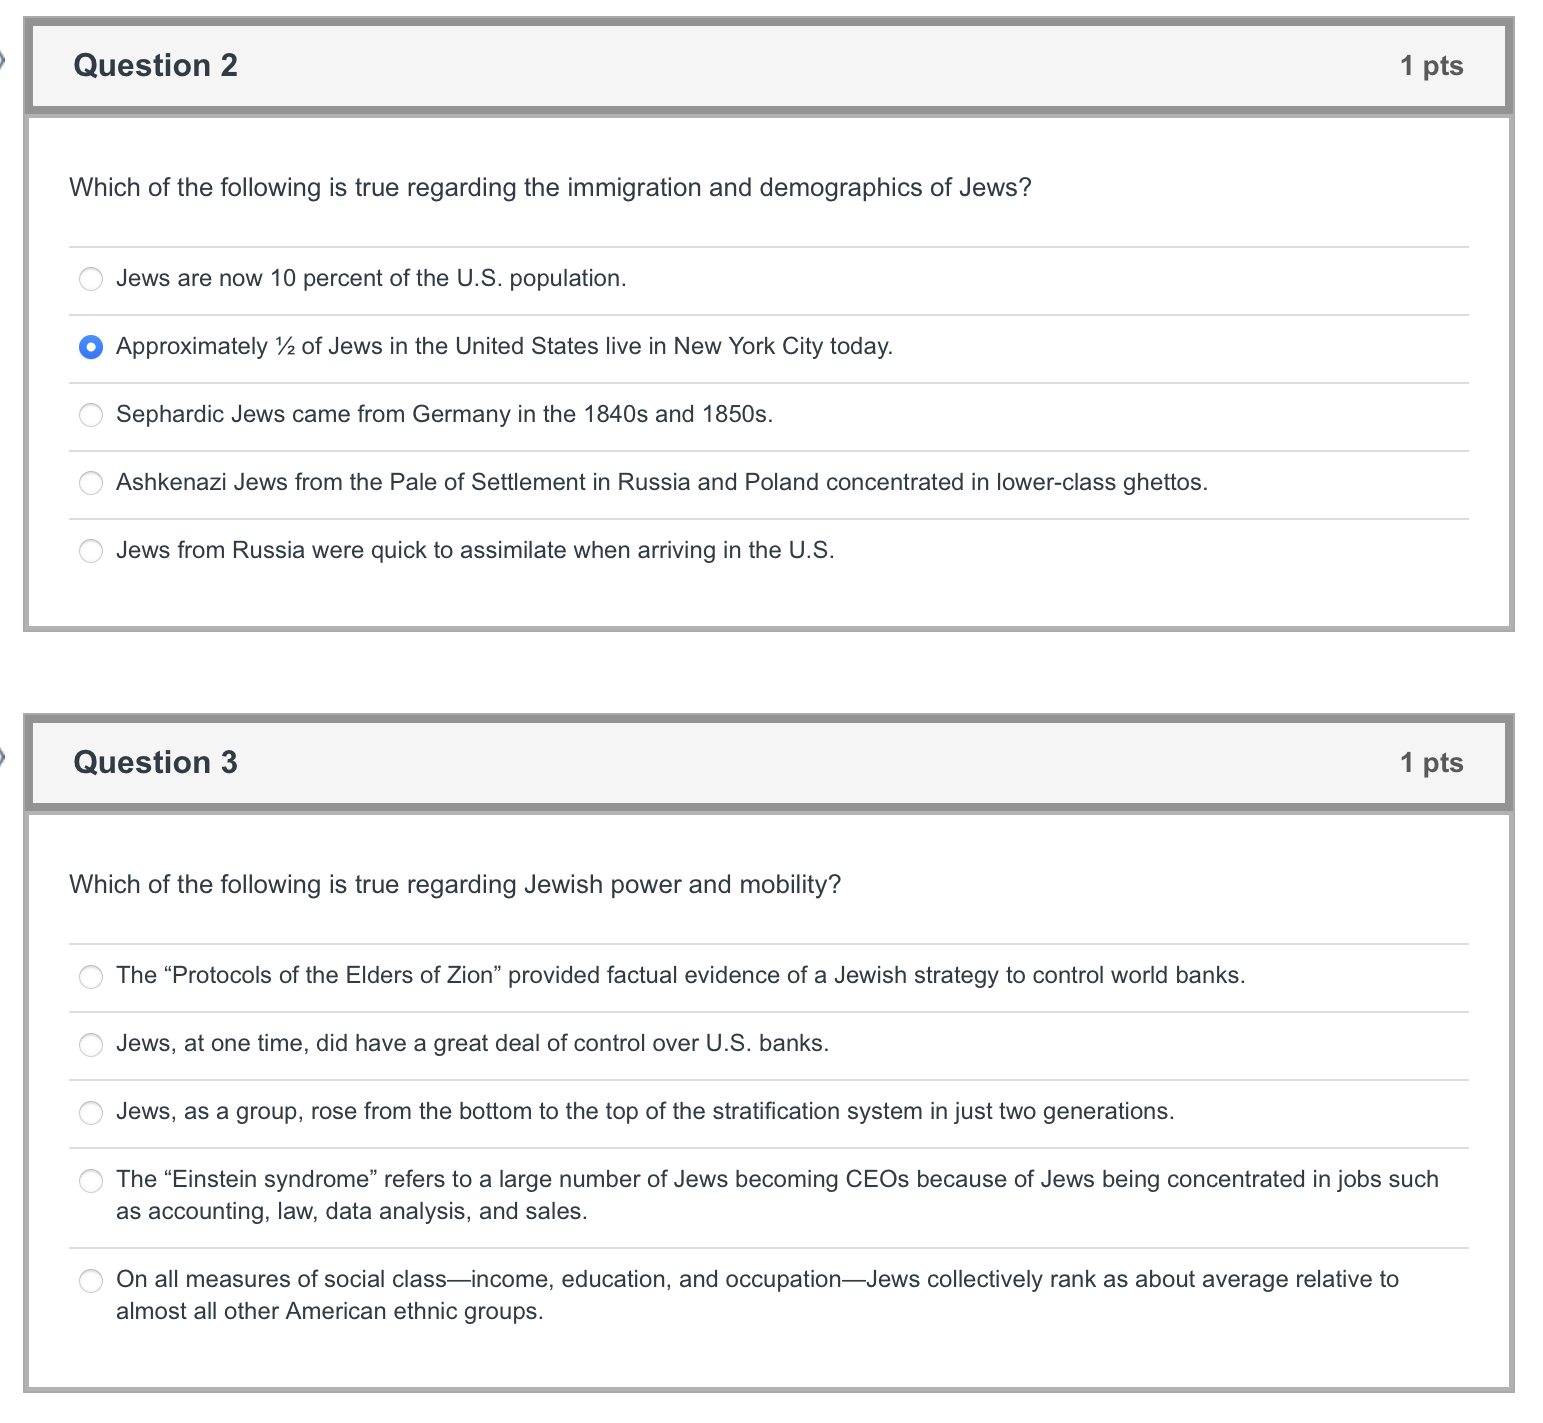Click the Question 2 header
This screenshot has width=1543, height=1423.
point(155,64)
